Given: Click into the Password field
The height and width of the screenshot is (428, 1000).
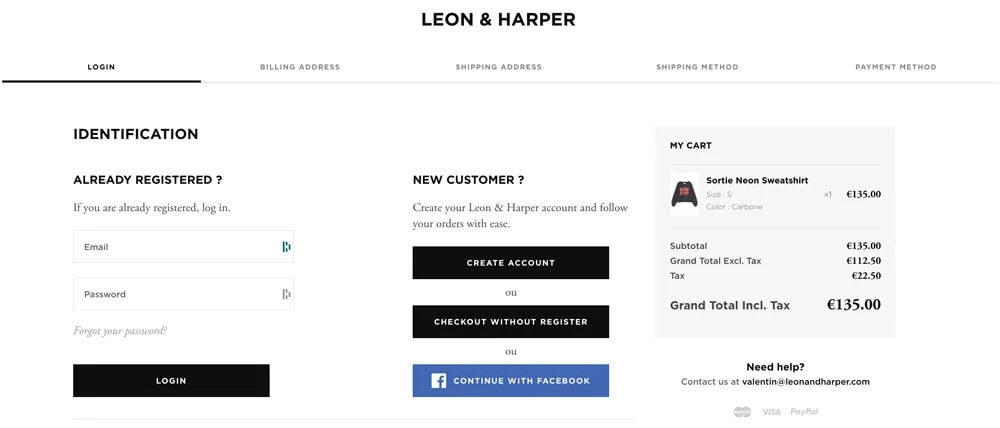Looking at the screenshot, I should point(175,294).
